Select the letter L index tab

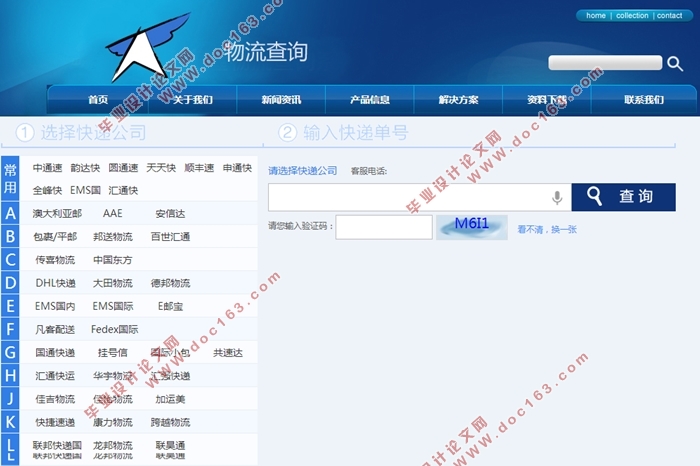[10, 449]
